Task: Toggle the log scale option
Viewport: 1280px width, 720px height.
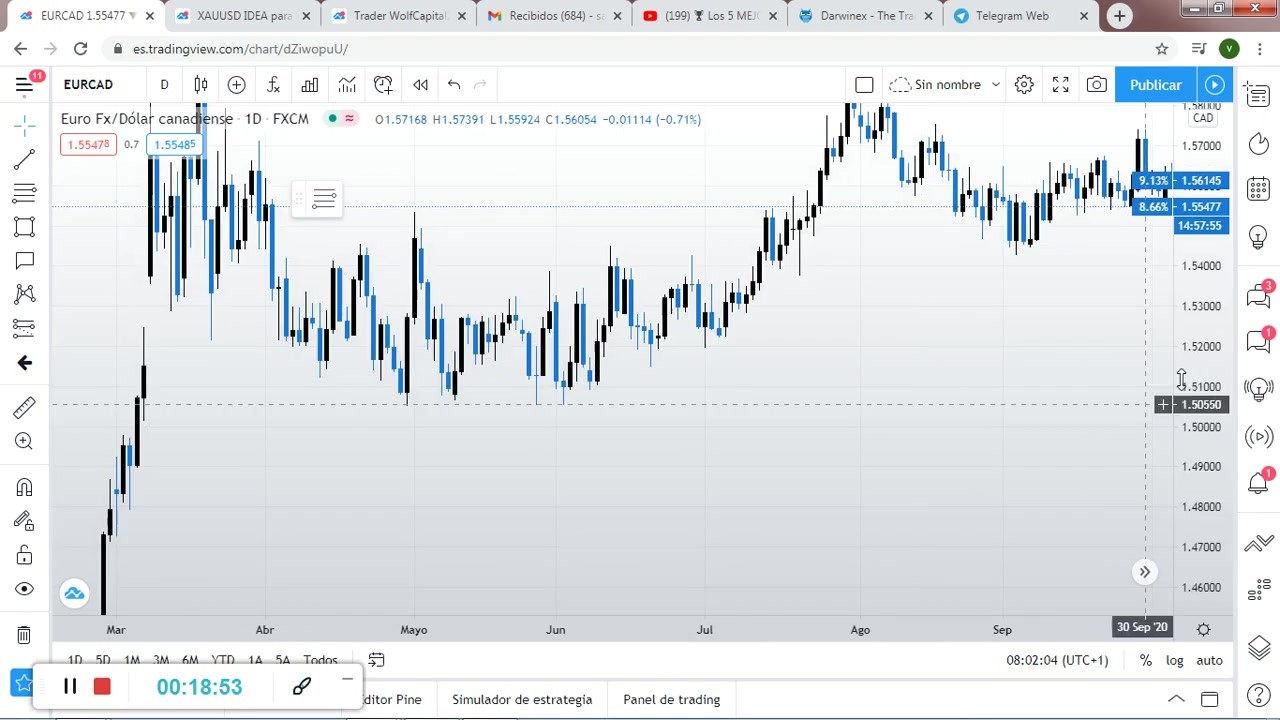Action: tap(1175, 660)
